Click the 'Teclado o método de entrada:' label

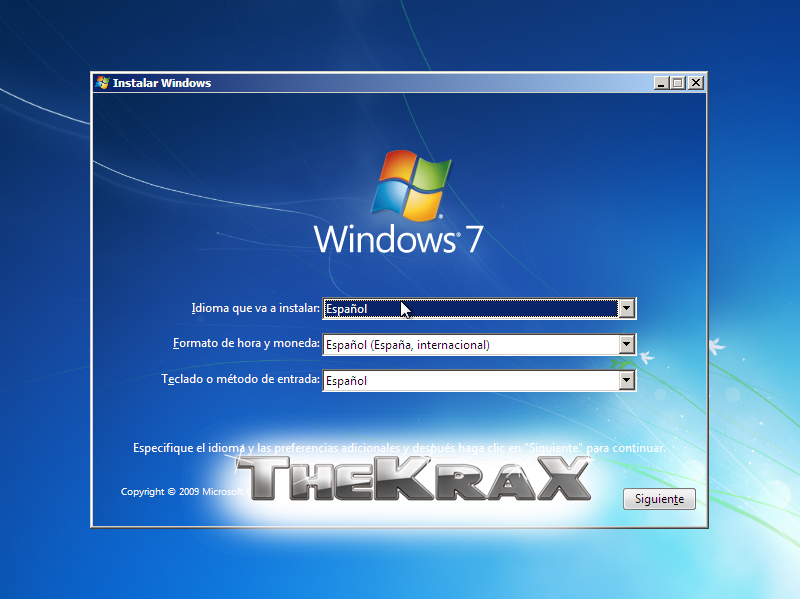(240, 379)
